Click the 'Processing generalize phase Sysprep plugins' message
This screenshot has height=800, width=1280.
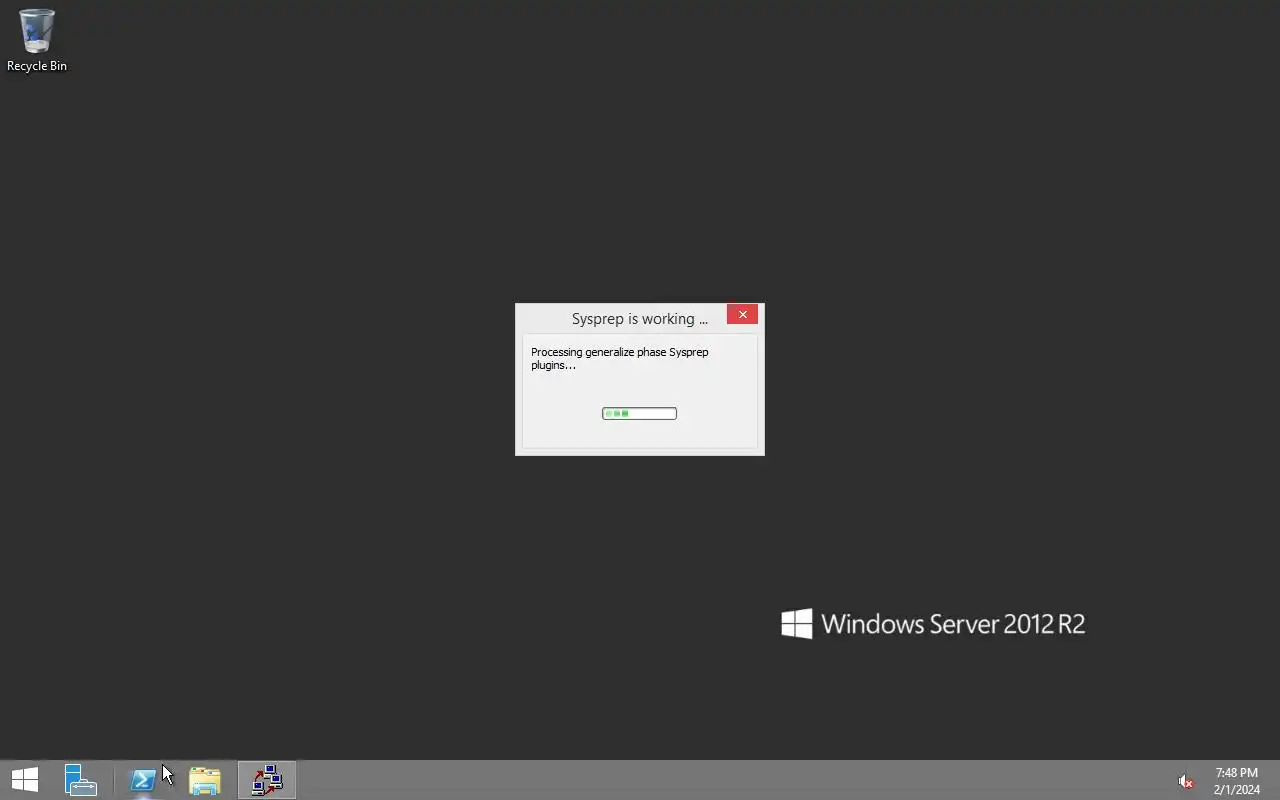point(620,358)
